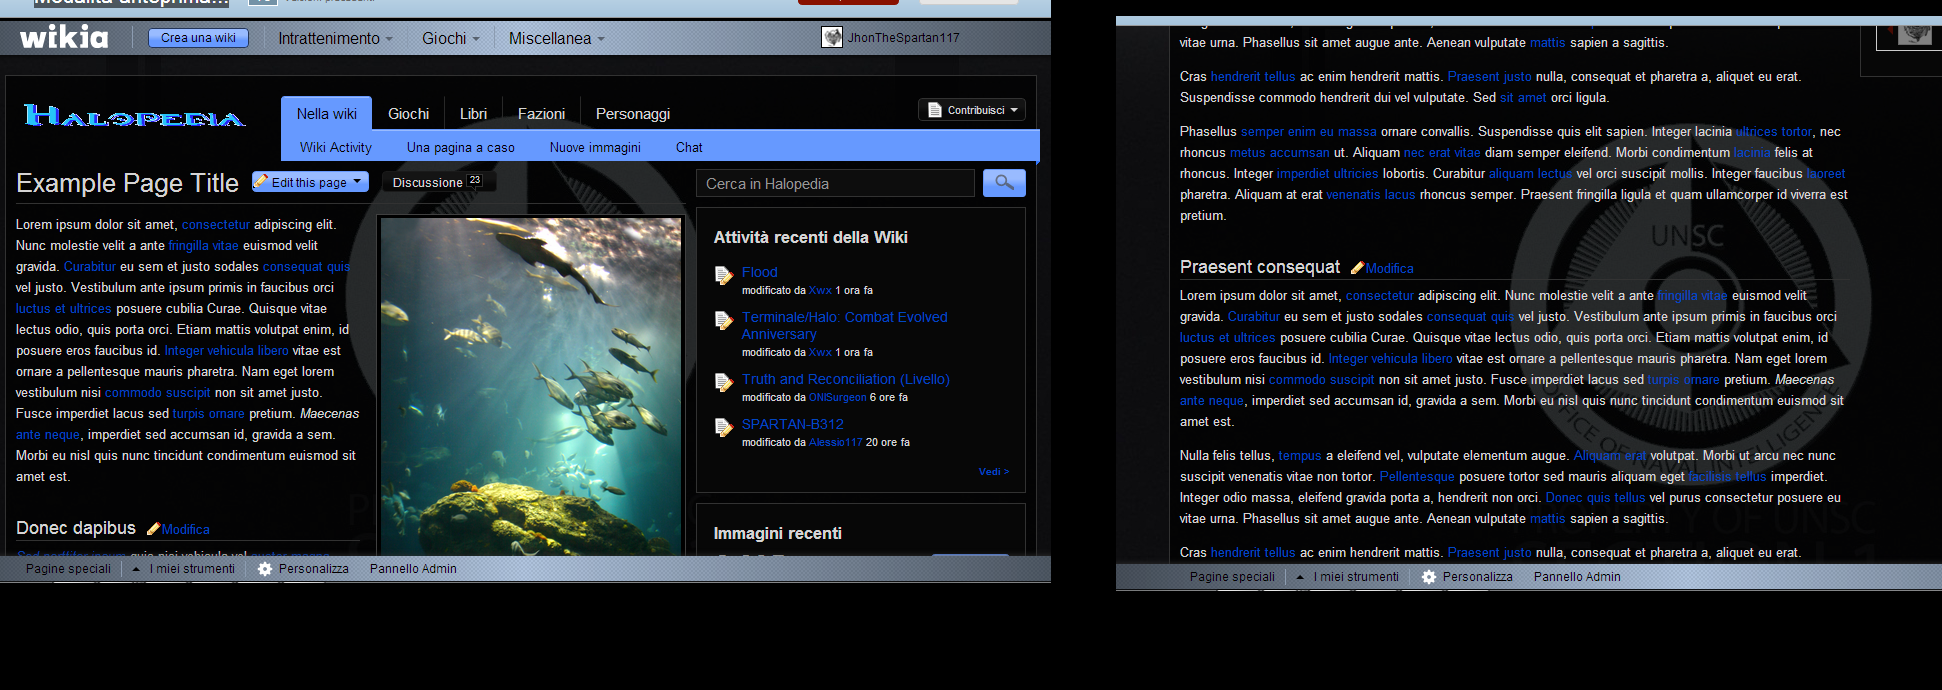
Task: Click JhonTheSpartan117 username
Action: [x=903, y=38]
